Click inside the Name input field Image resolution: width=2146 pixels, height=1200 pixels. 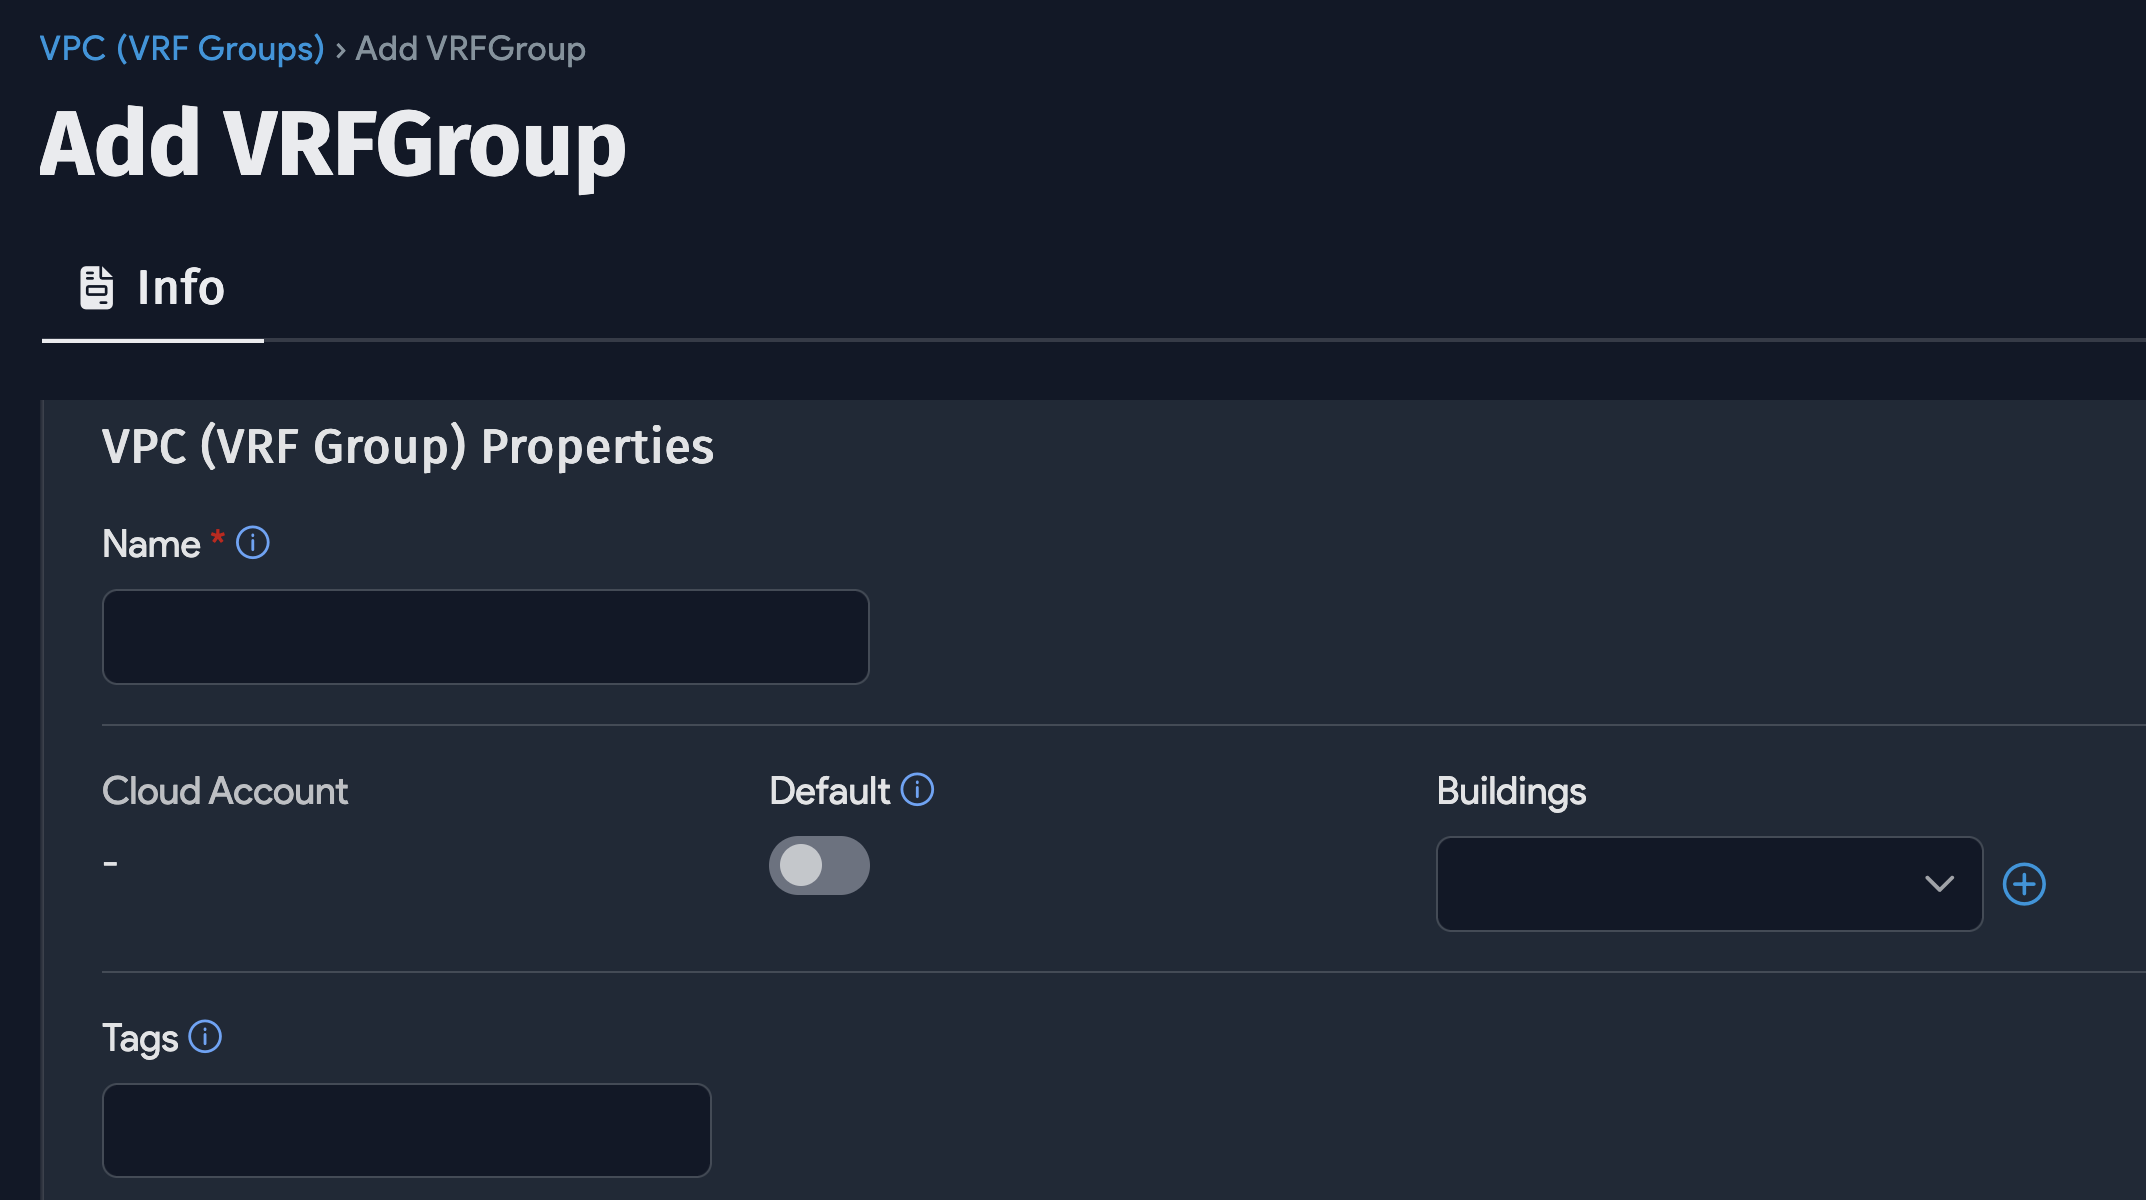tap(485, 636)
